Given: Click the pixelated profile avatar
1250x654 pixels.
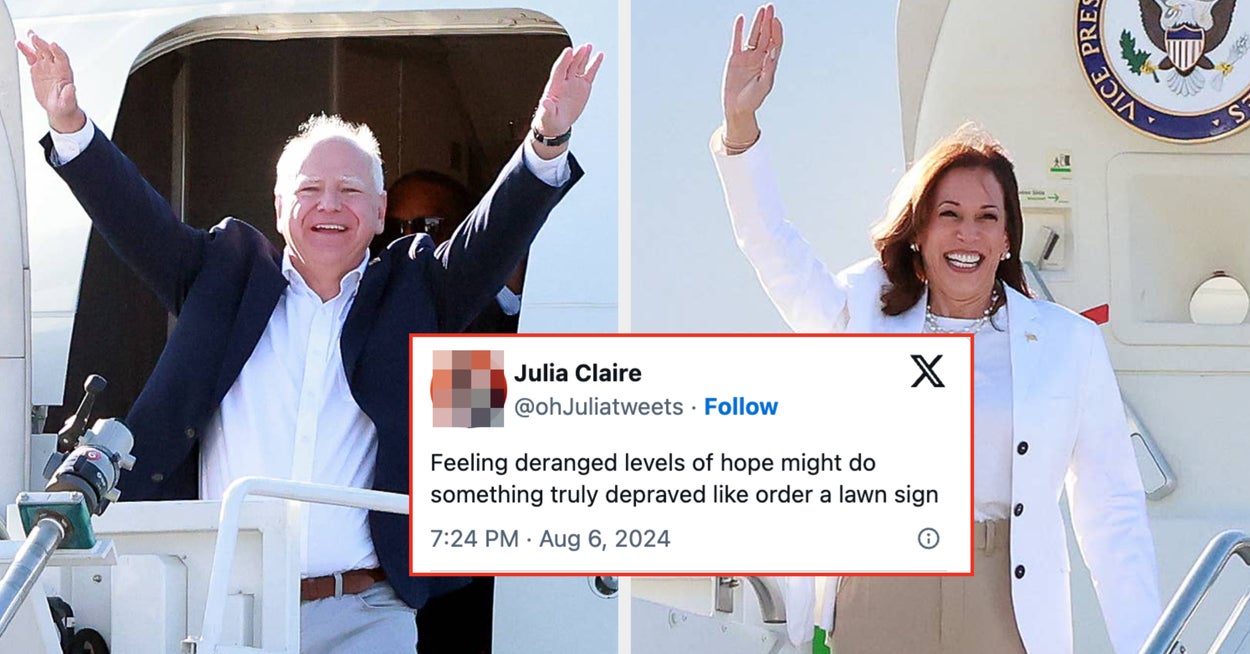Looking at the screenshot, I should click(x=468, y=389).
